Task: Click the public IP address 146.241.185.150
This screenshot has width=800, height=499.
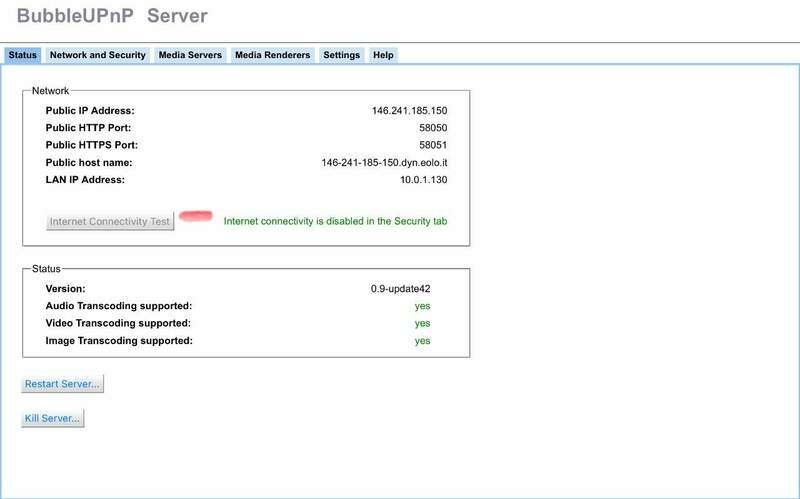Action: (x=408, y=111)
